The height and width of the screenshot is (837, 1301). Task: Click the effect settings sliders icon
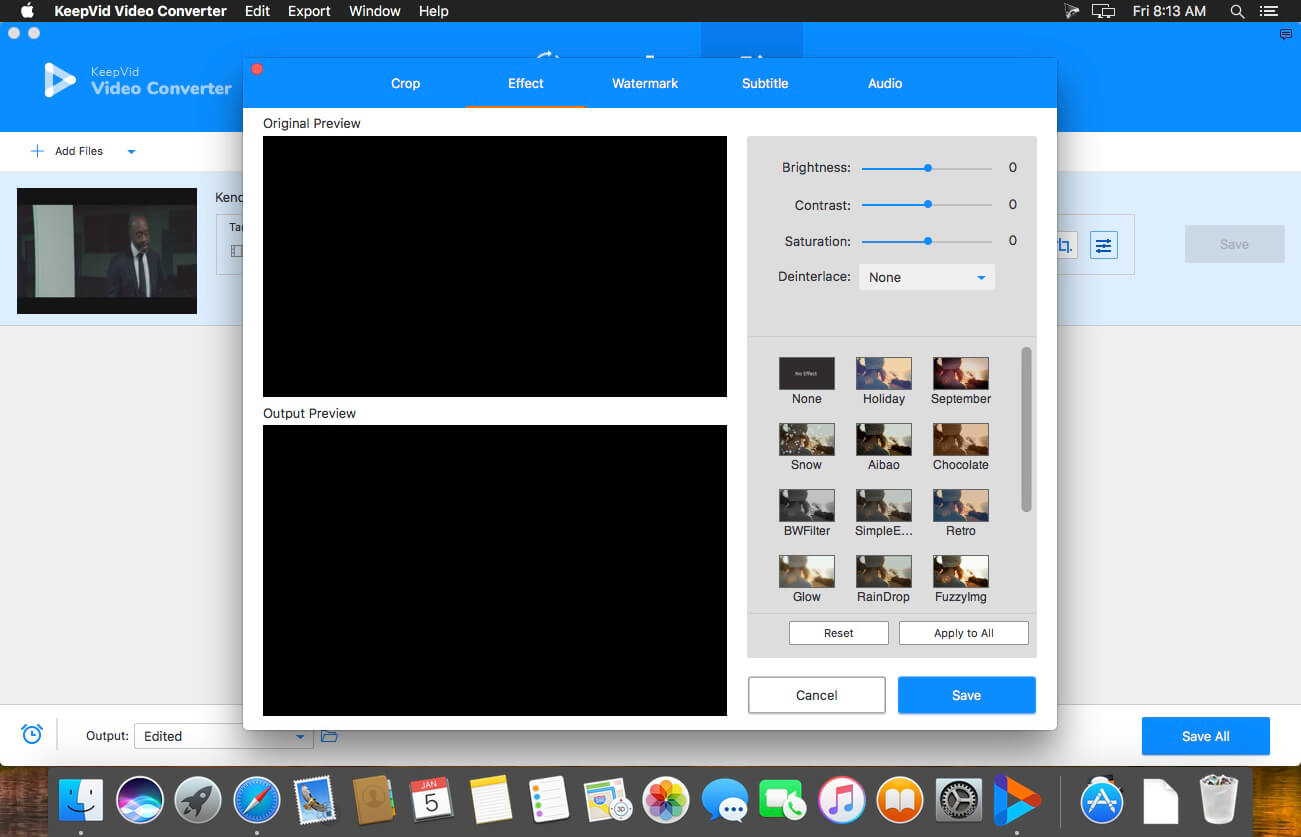click(1103, 245)
